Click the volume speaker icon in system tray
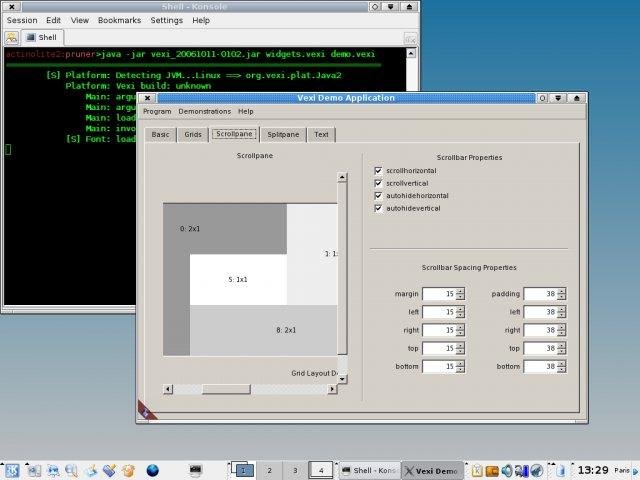 (507, 470)
